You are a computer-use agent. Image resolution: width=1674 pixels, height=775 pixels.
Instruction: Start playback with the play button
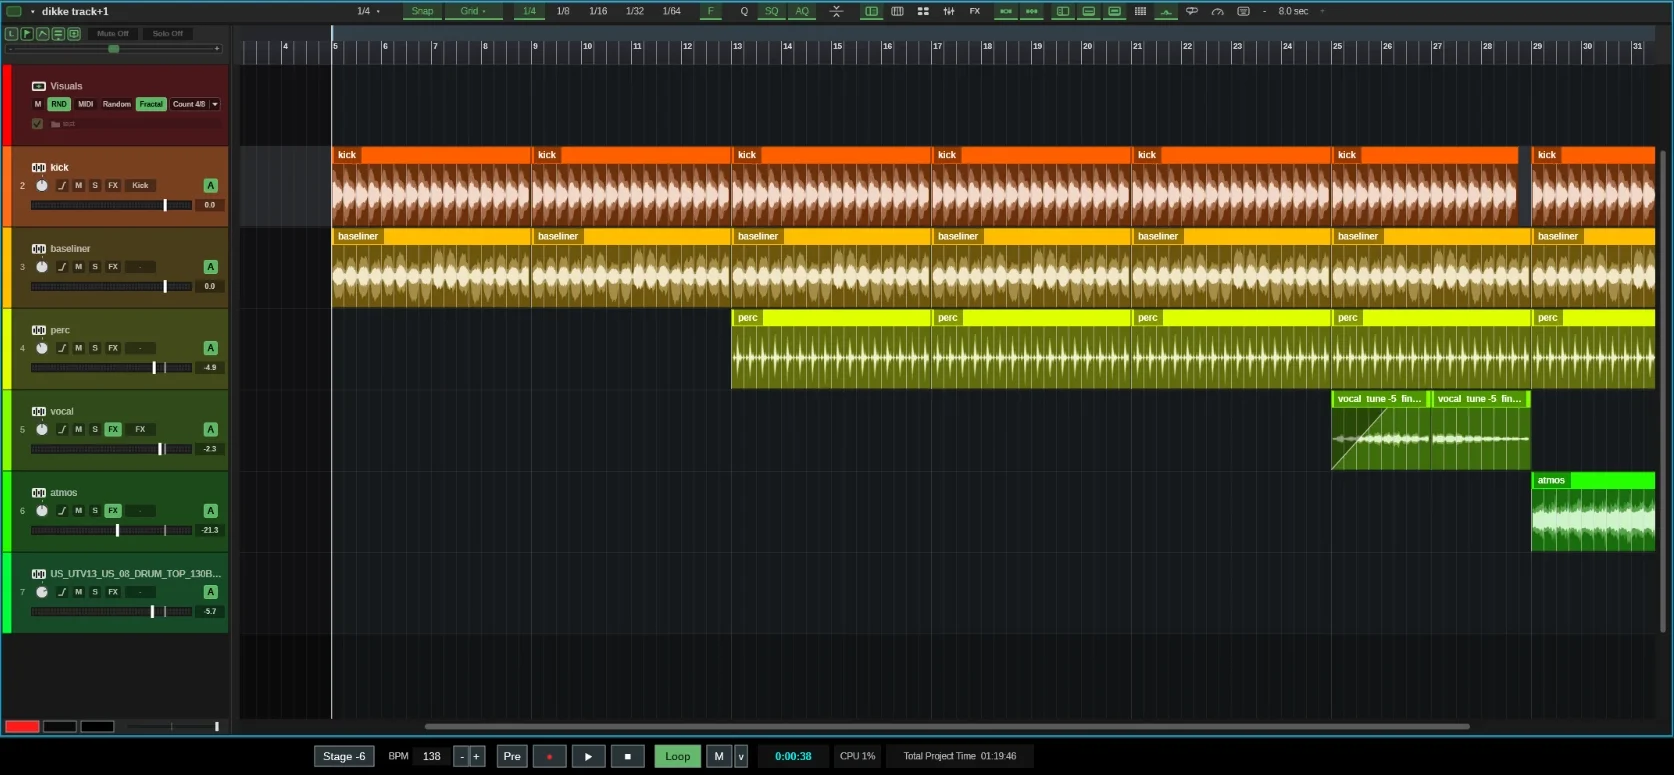(x=588, y=756)
